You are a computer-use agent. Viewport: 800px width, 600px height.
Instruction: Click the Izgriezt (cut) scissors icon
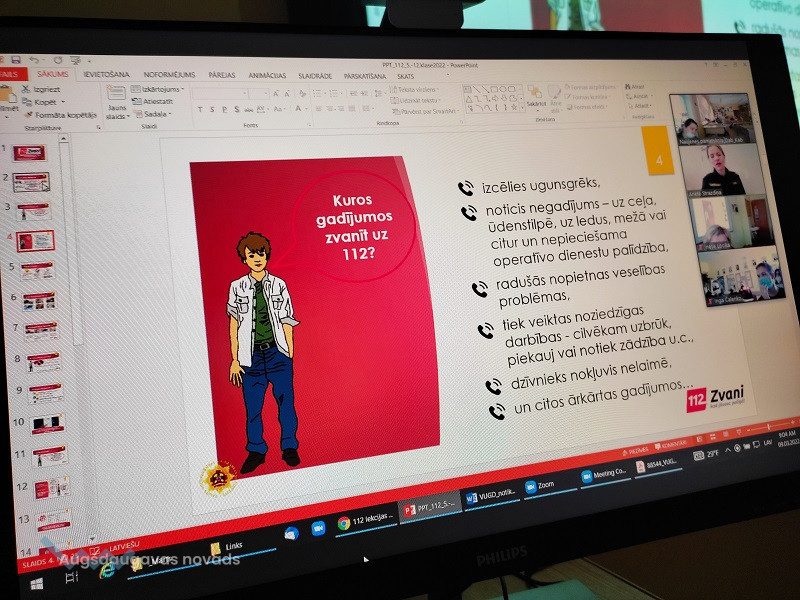coord(25,89)
